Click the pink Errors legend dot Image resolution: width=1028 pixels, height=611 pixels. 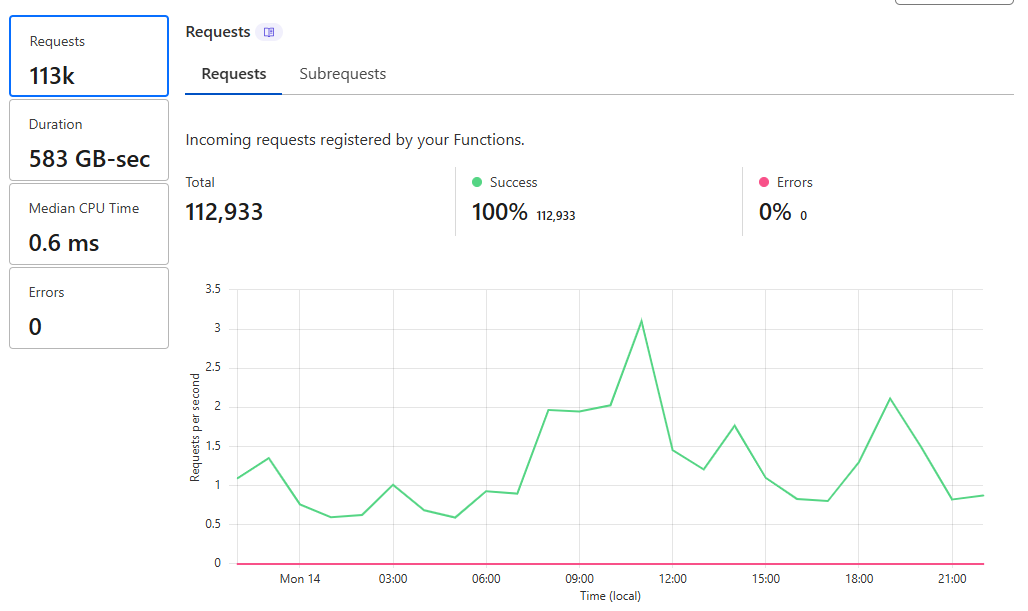(764, 182)
